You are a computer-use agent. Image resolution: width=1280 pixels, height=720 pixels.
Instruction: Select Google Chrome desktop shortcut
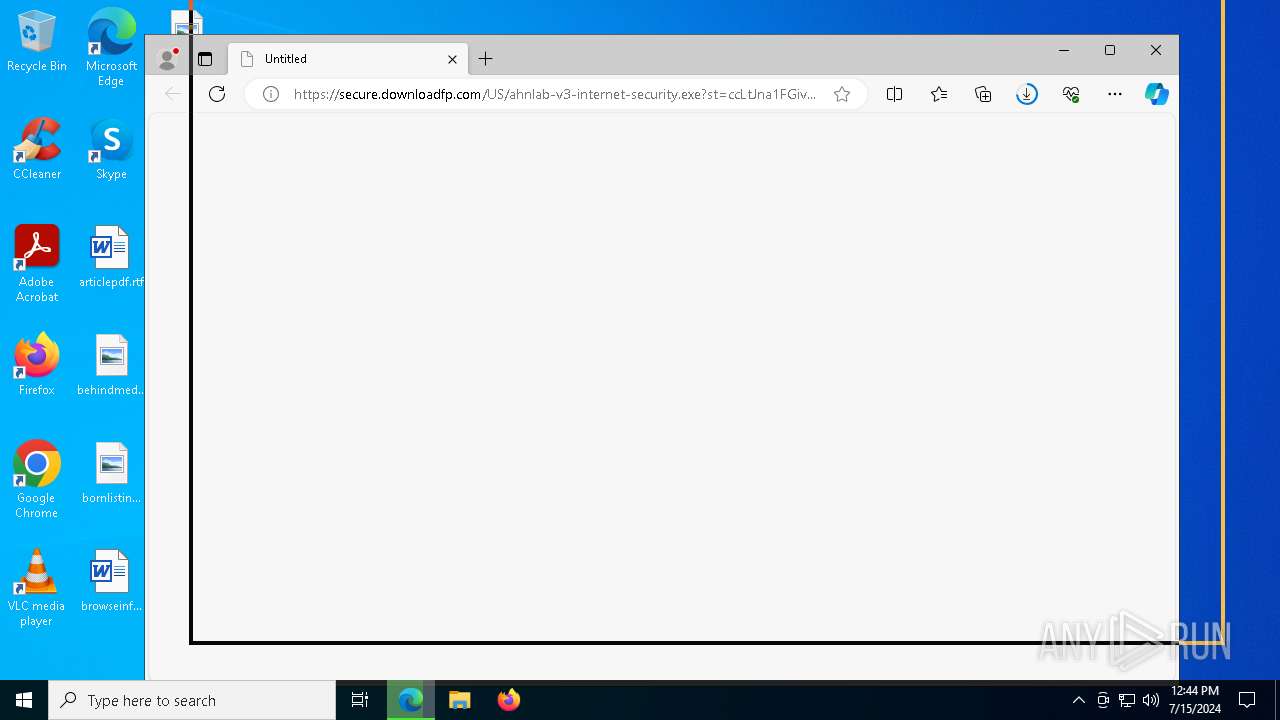click(x=37, y=480)
